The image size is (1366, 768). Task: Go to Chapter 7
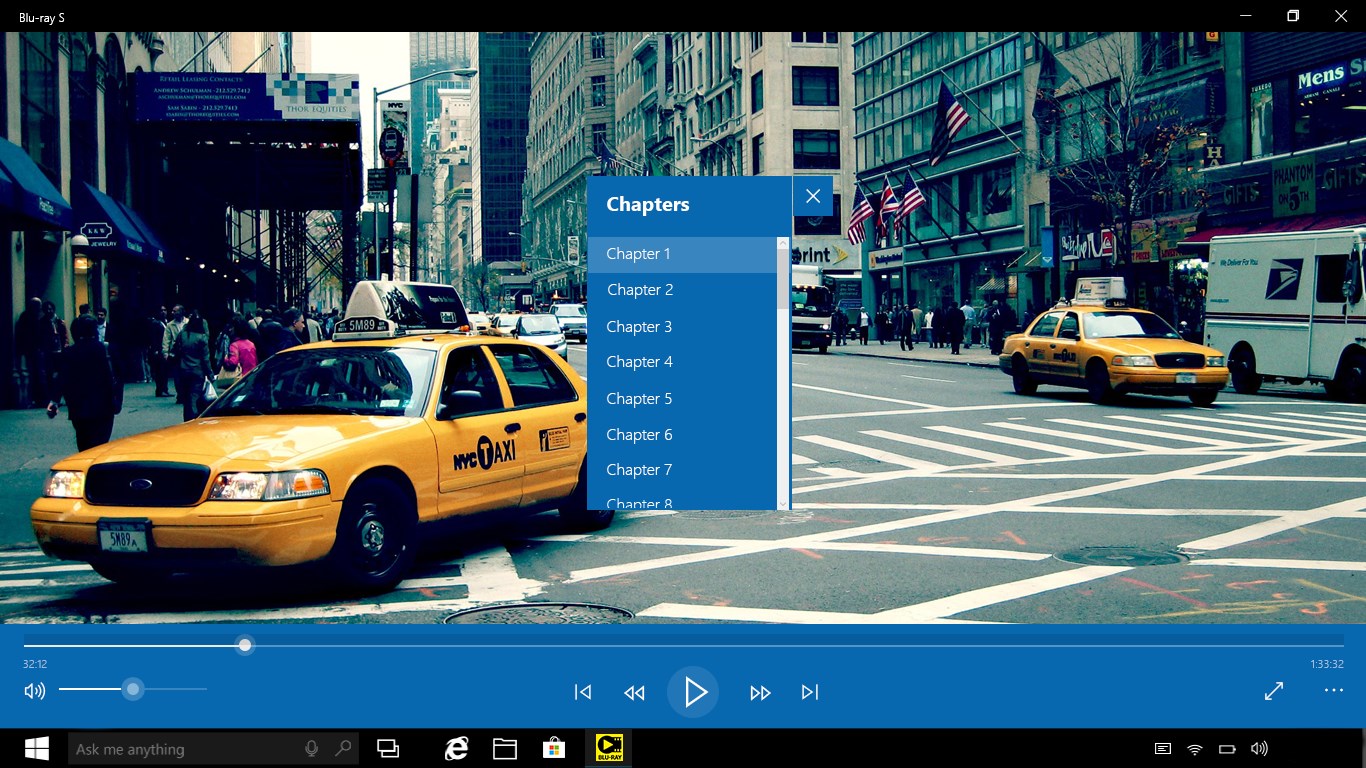(639, 470)
